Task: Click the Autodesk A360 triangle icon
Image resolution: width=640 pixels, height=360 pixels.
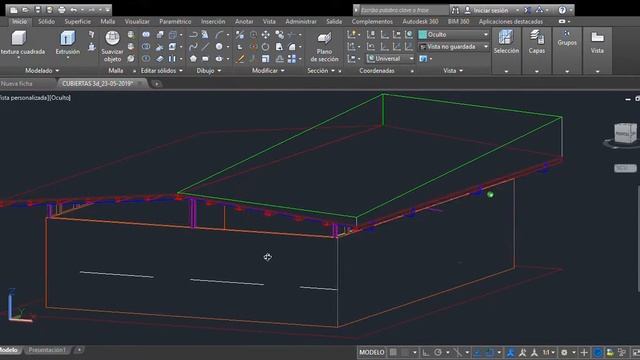Action: (539, 10)
